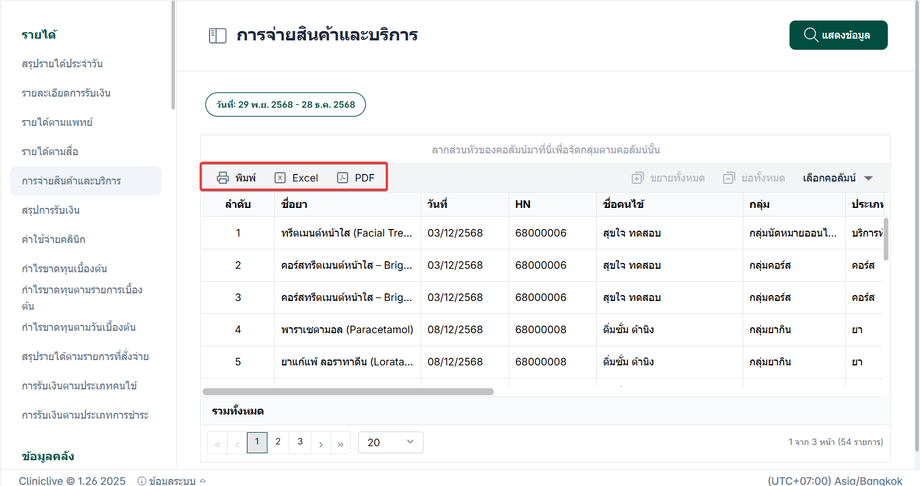
Task: Open the เลือกคอลัมน์ column chooser dropdown
Action: 838,178
